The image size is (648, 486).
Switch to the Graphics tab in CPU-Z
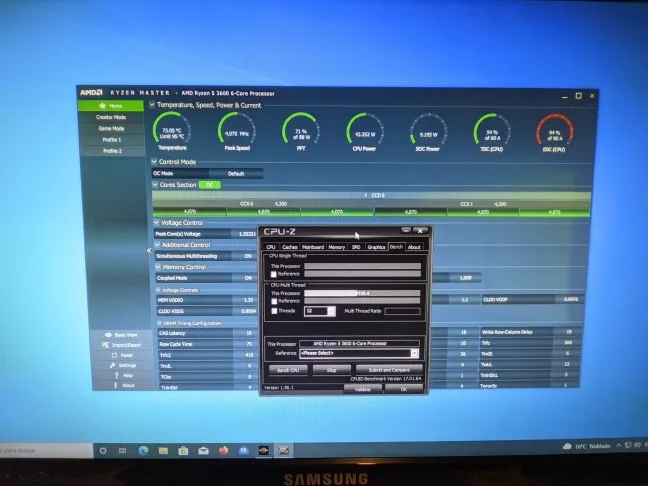(x=376, y=247)
